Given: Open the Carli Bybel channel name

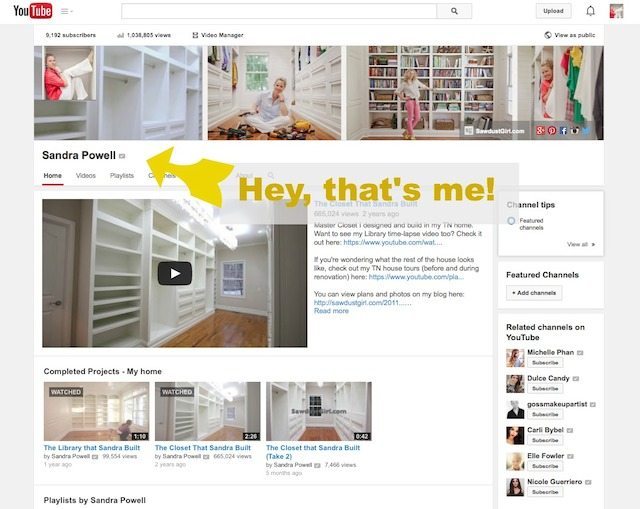Looking at the screenshot, I should pyautogui.click(x=545, y=430).
